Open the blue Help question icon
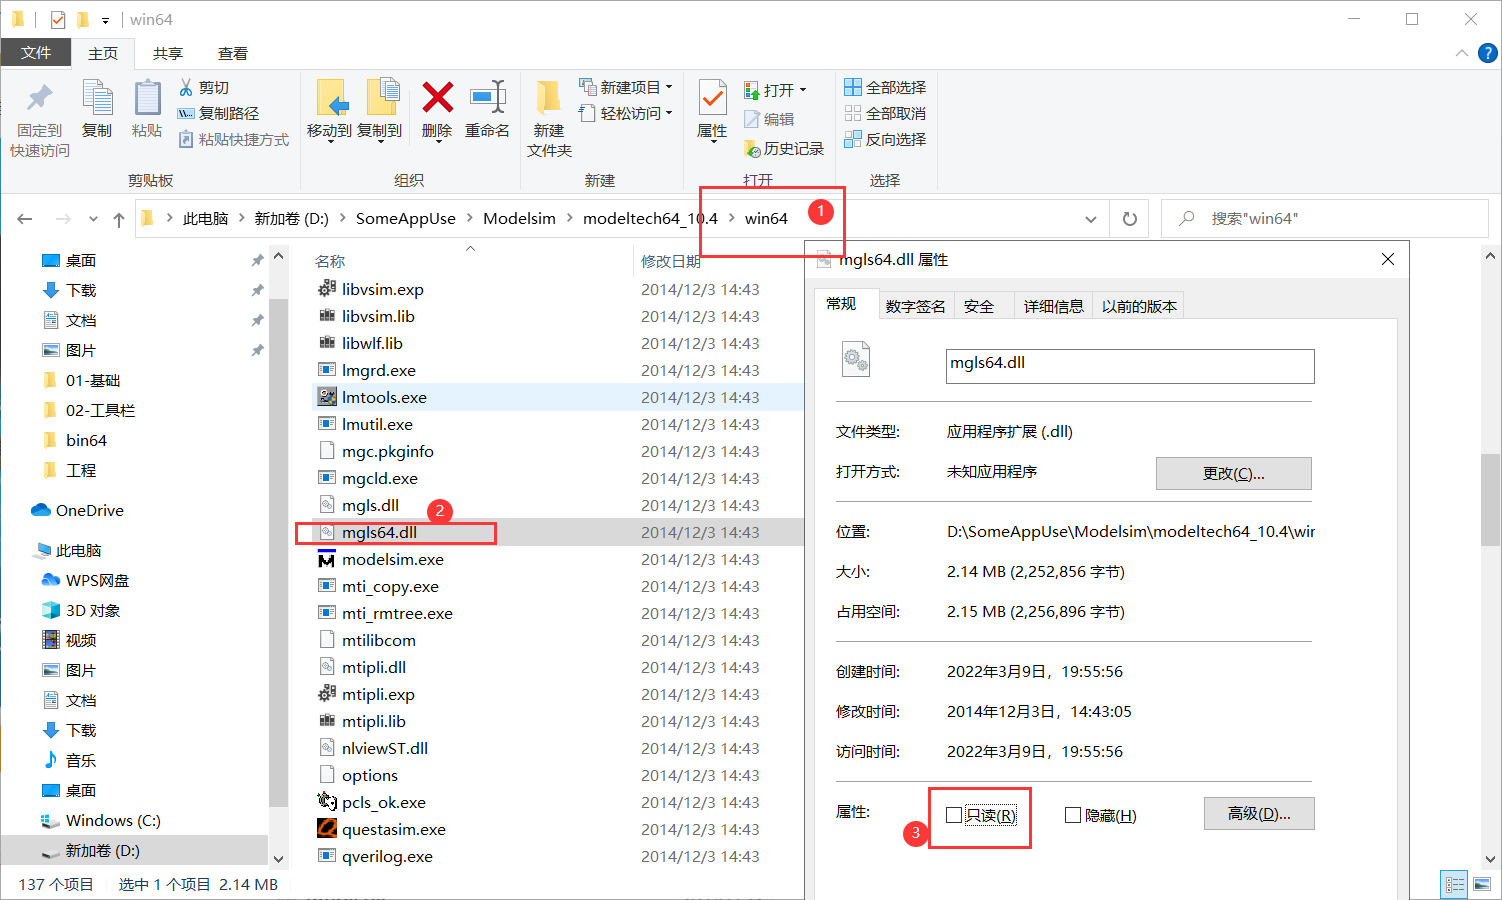Viewport: 1502px width, 900px height. click(1487, 53)
